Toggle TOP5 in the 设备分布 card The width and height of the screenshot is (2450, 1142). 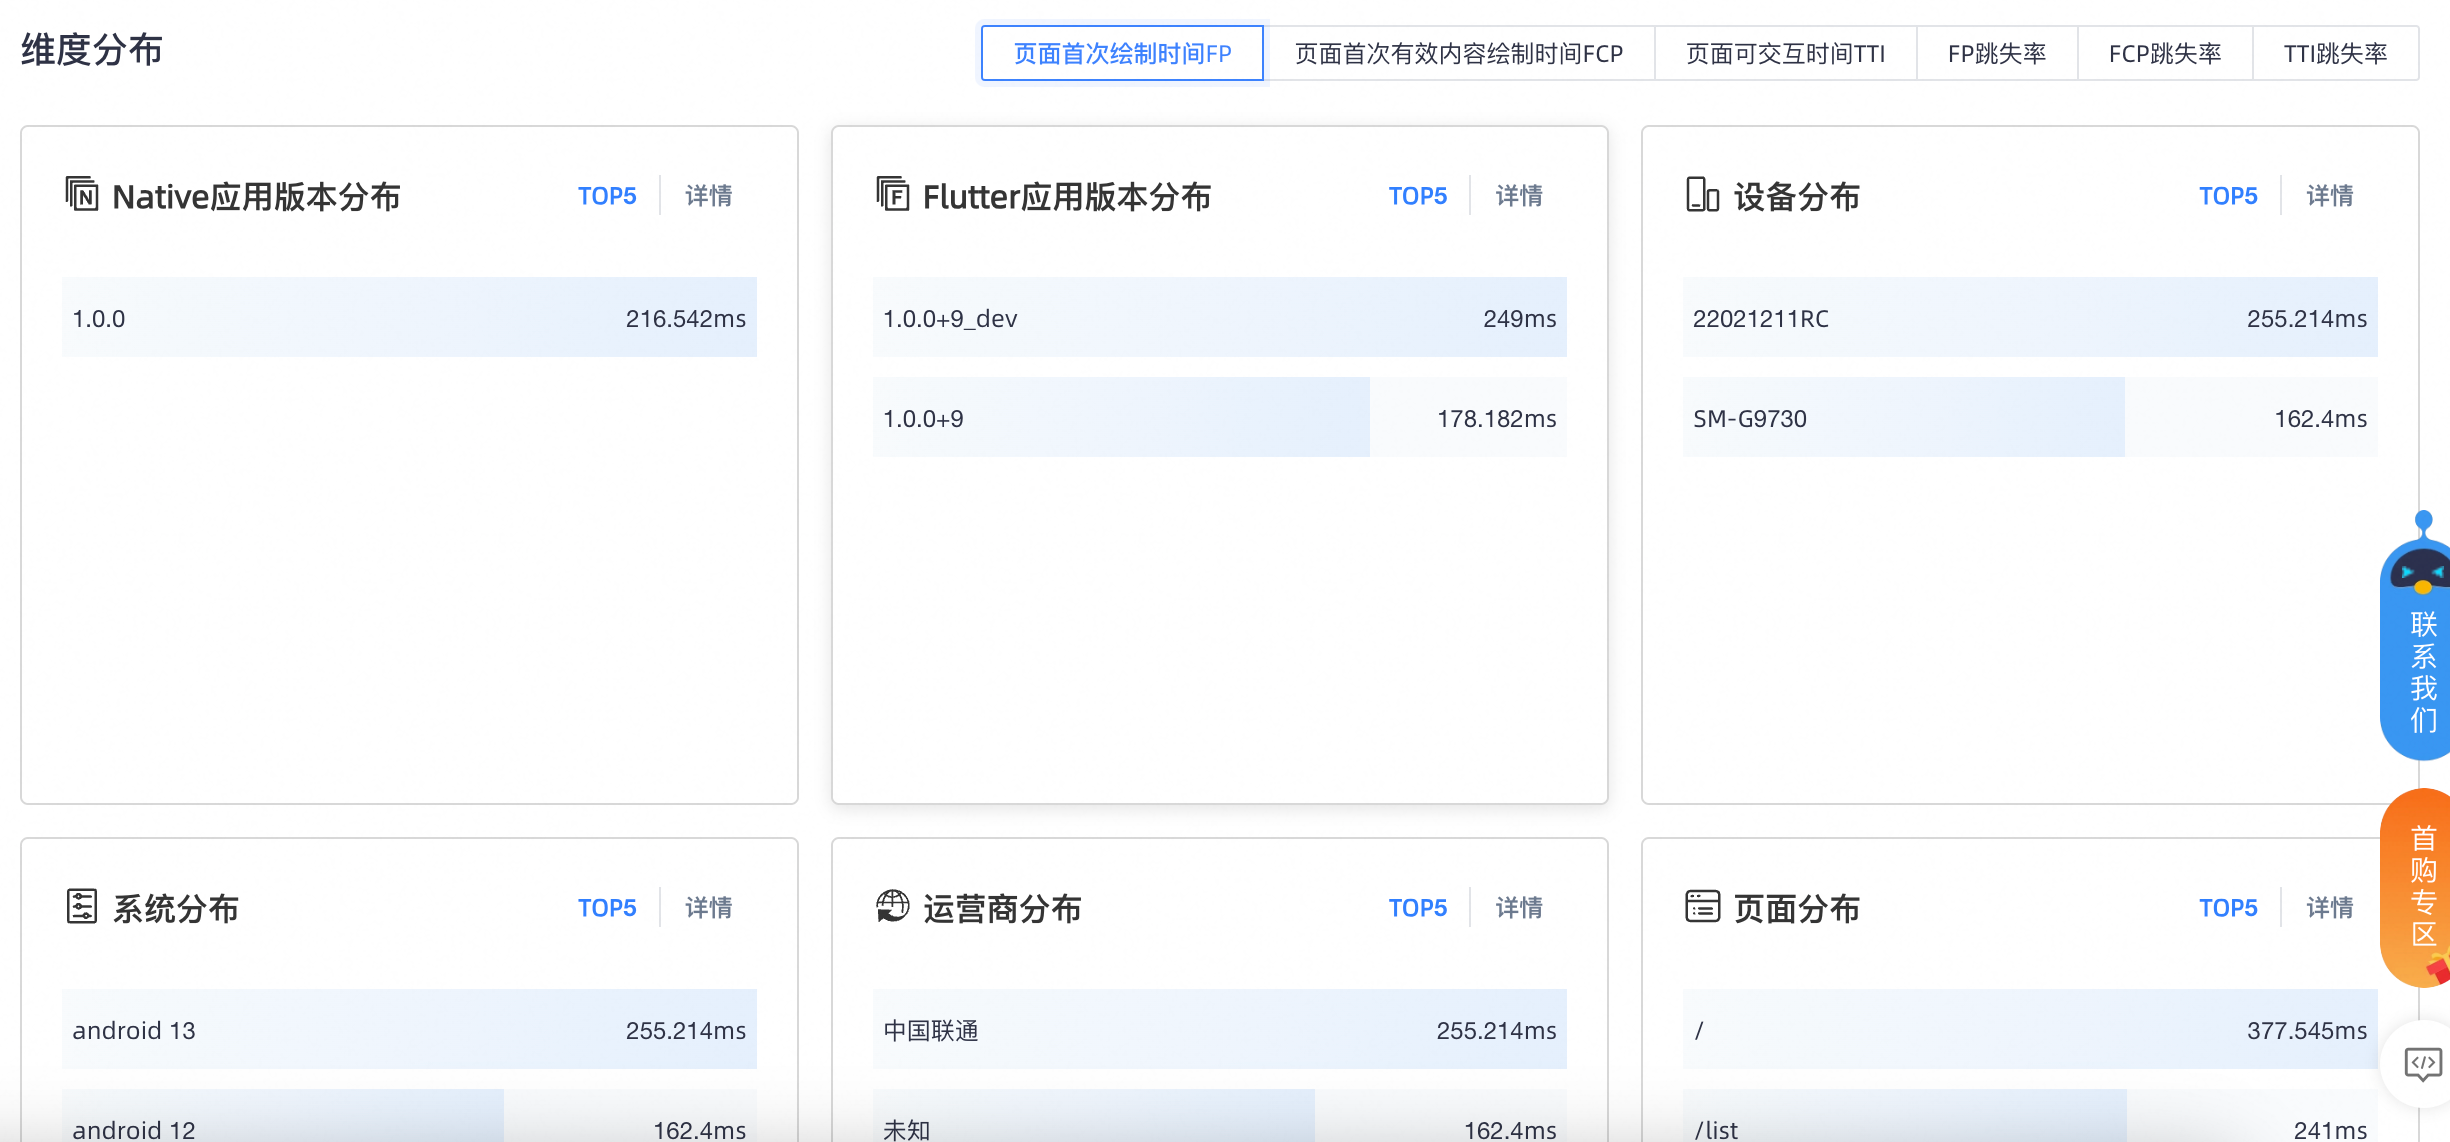pyautogui.click(x=2227, y=195)
